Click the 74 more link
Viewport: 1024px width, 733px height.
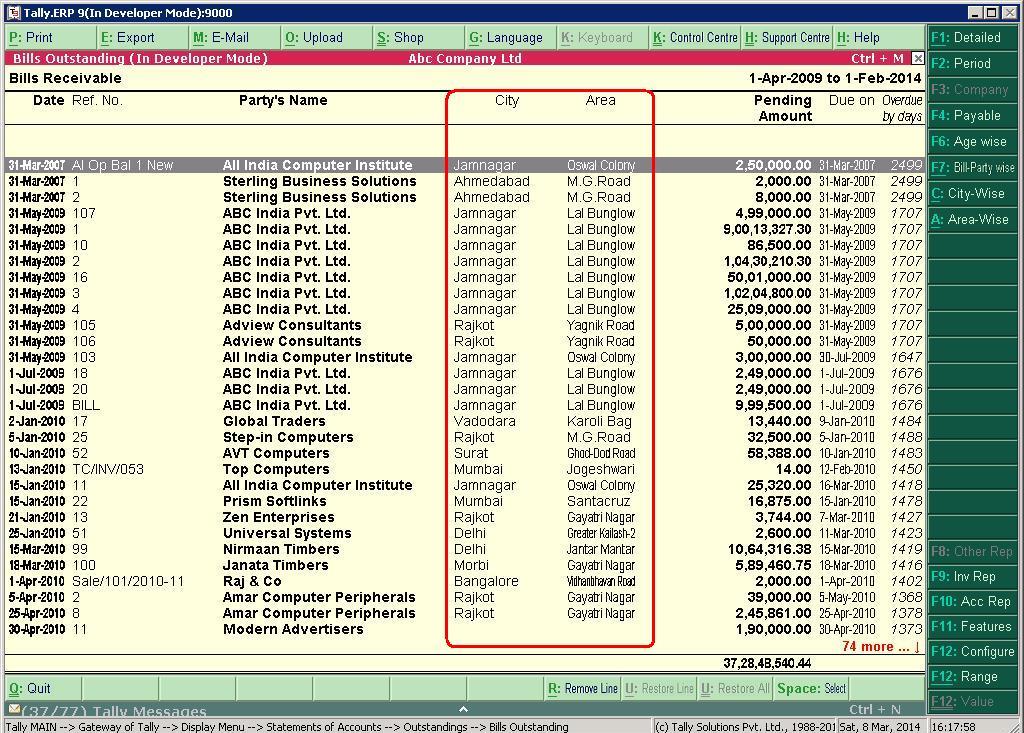point(872,647)
